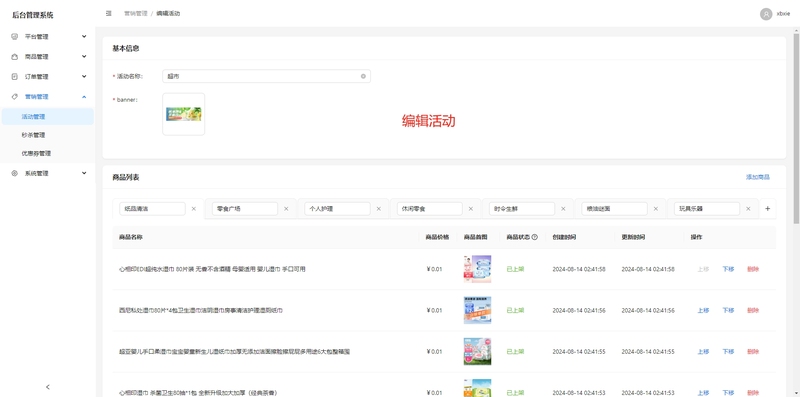Click the 商品管理 bag icon
Image resolution: width=800 pixels, height=397 pixels.
point(14,57)
